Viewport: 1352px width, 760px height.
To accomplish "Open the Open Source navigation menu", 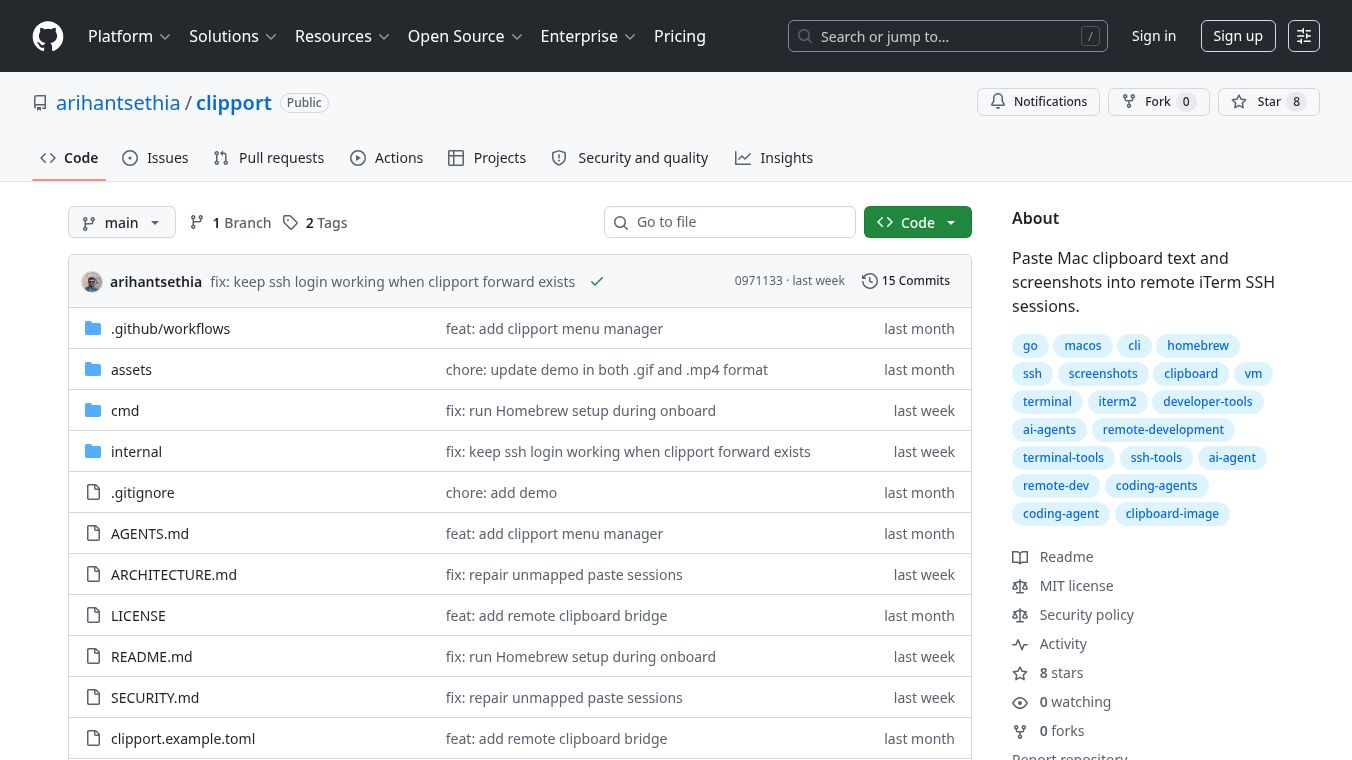I will (465, 36).
